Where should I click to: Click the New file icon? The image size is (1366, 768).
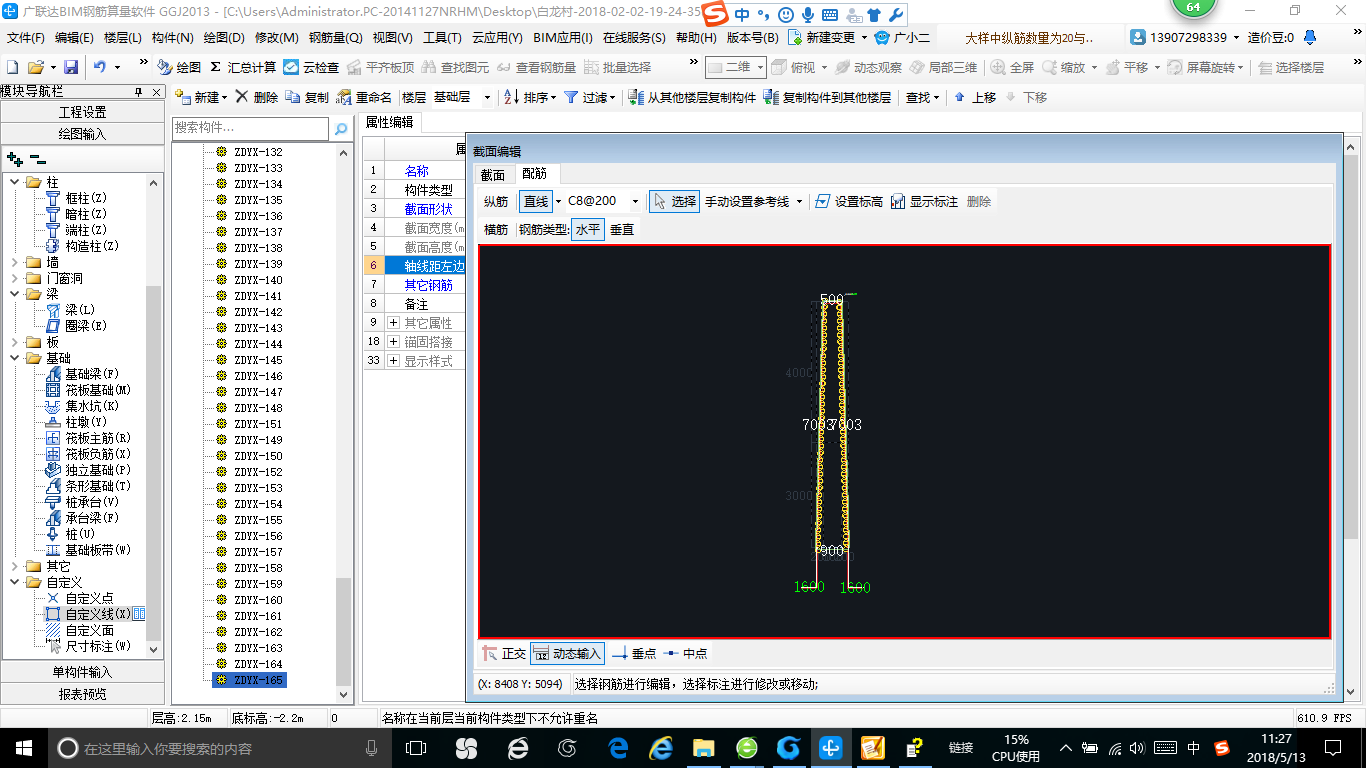point(13,67)
